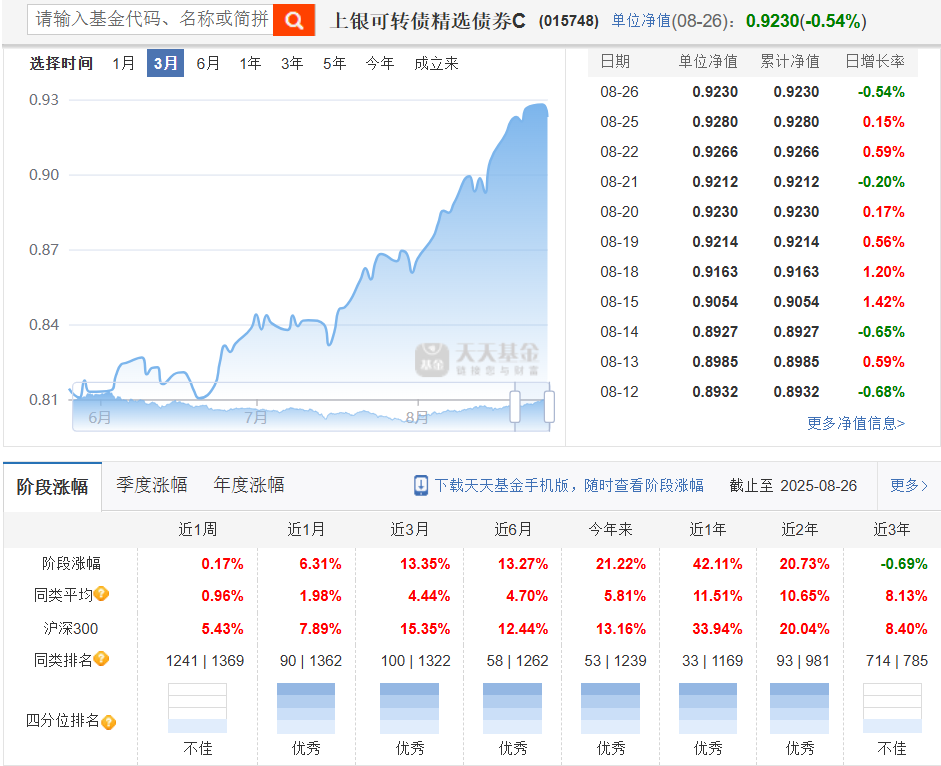941x766 pixels.
Task: Focus the fund code search input field
Action: point(150,20)
